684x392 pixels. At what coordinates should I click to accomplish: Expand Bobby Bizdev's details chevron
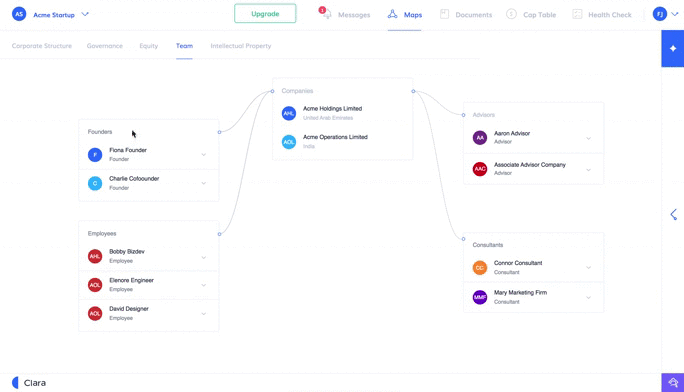204,257
